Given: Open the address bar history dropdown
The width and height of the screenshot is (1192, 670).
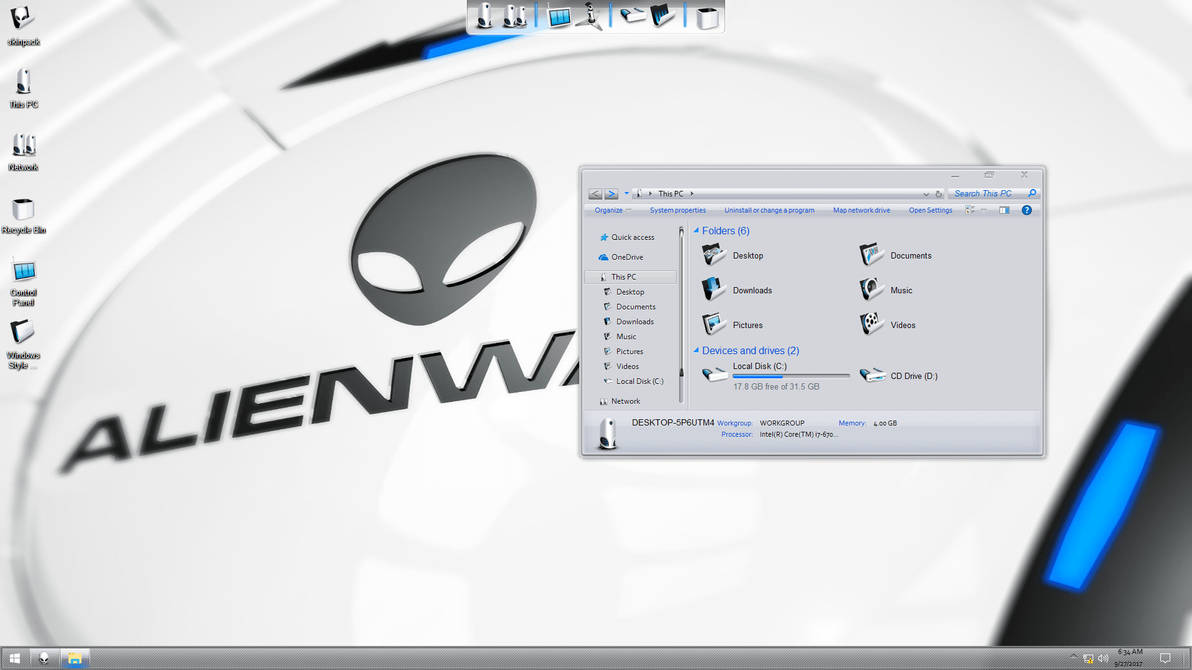Looking at the screenshot, I should click(x=926, y=194).
